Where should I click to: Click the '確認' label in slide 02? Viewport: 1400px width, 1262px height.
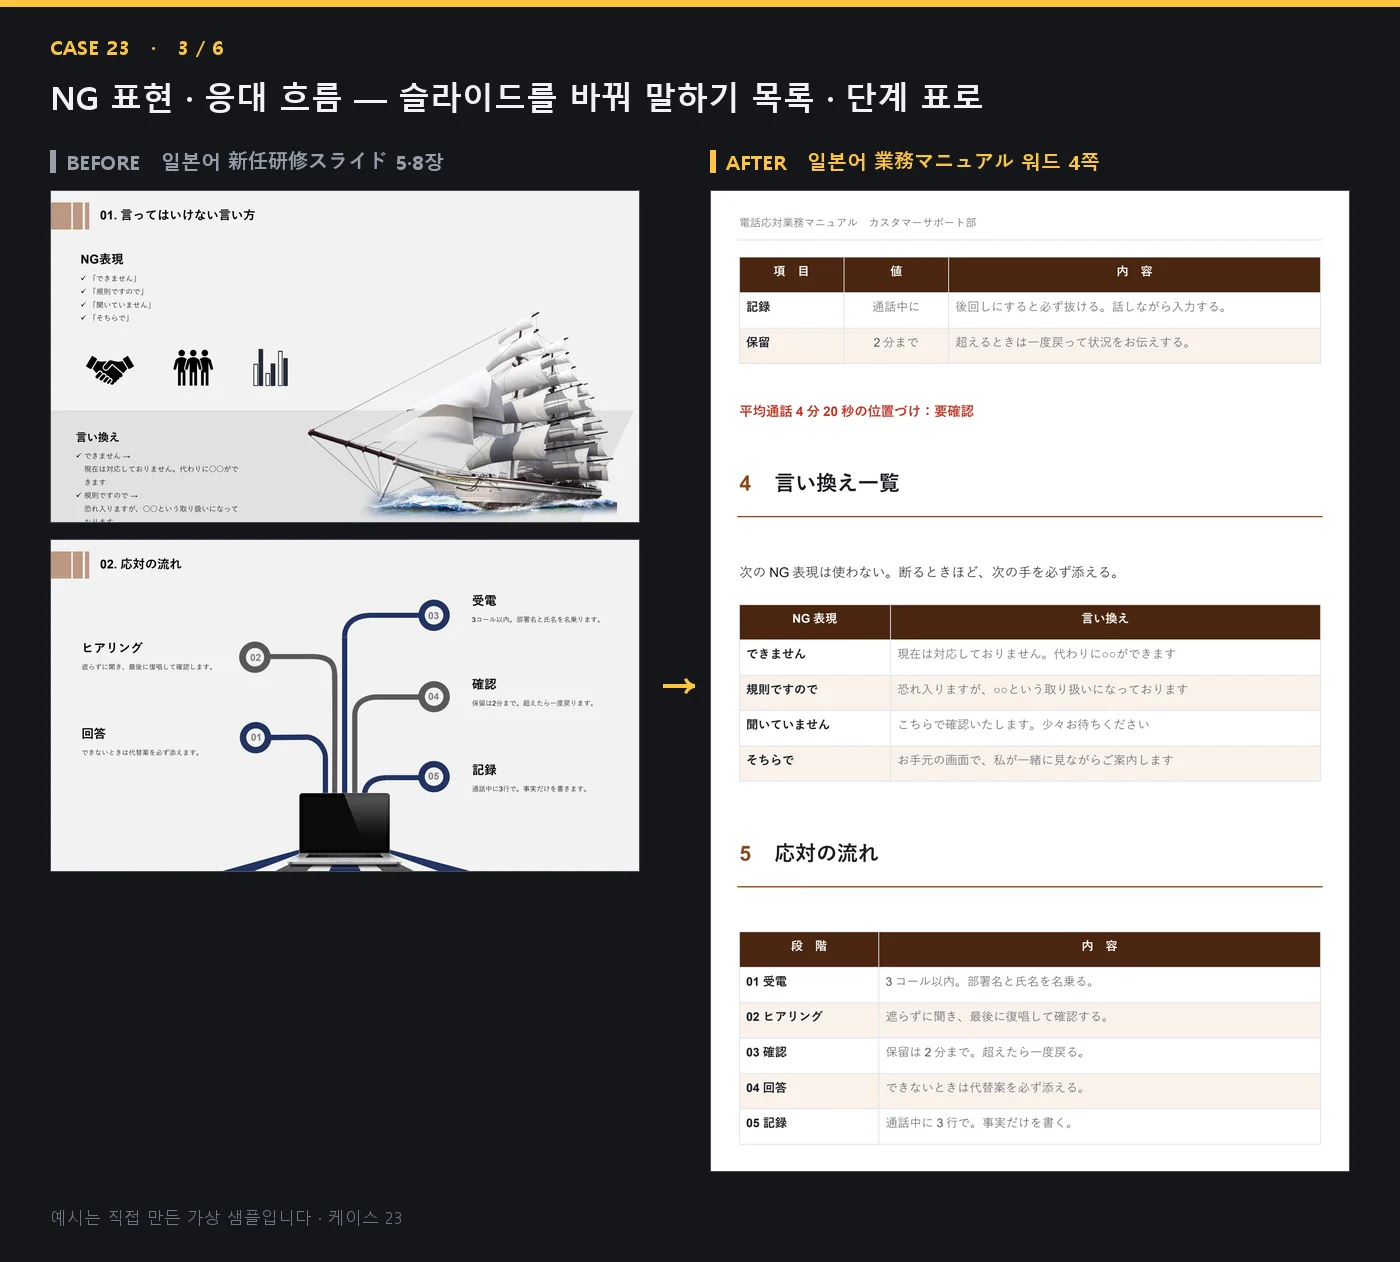click(x=484, y=684)
